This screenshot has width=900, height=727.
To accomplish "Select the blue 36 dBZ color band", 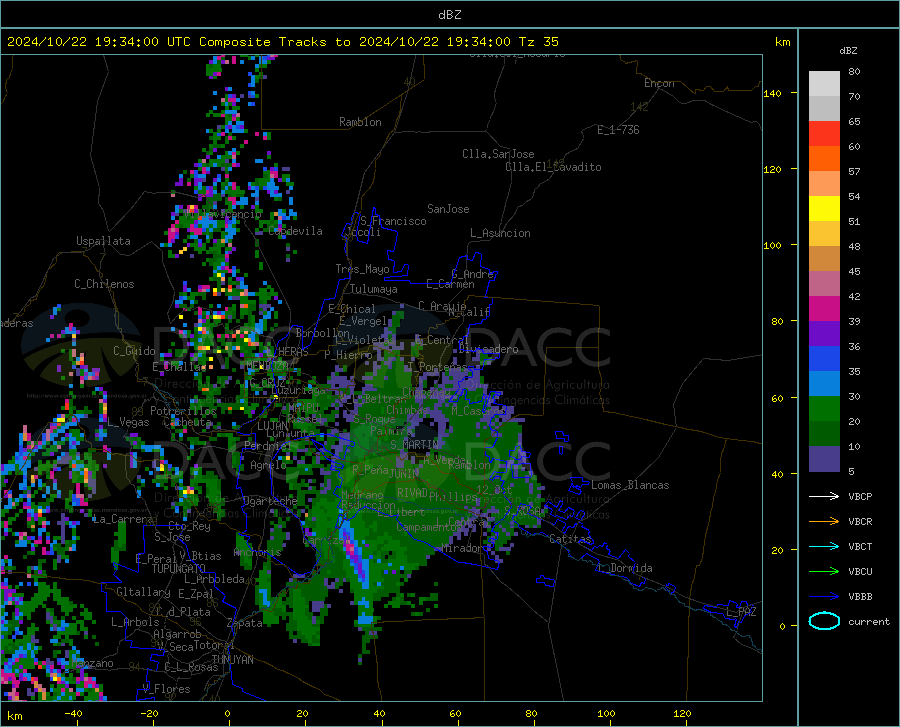I will coord(824,359).
